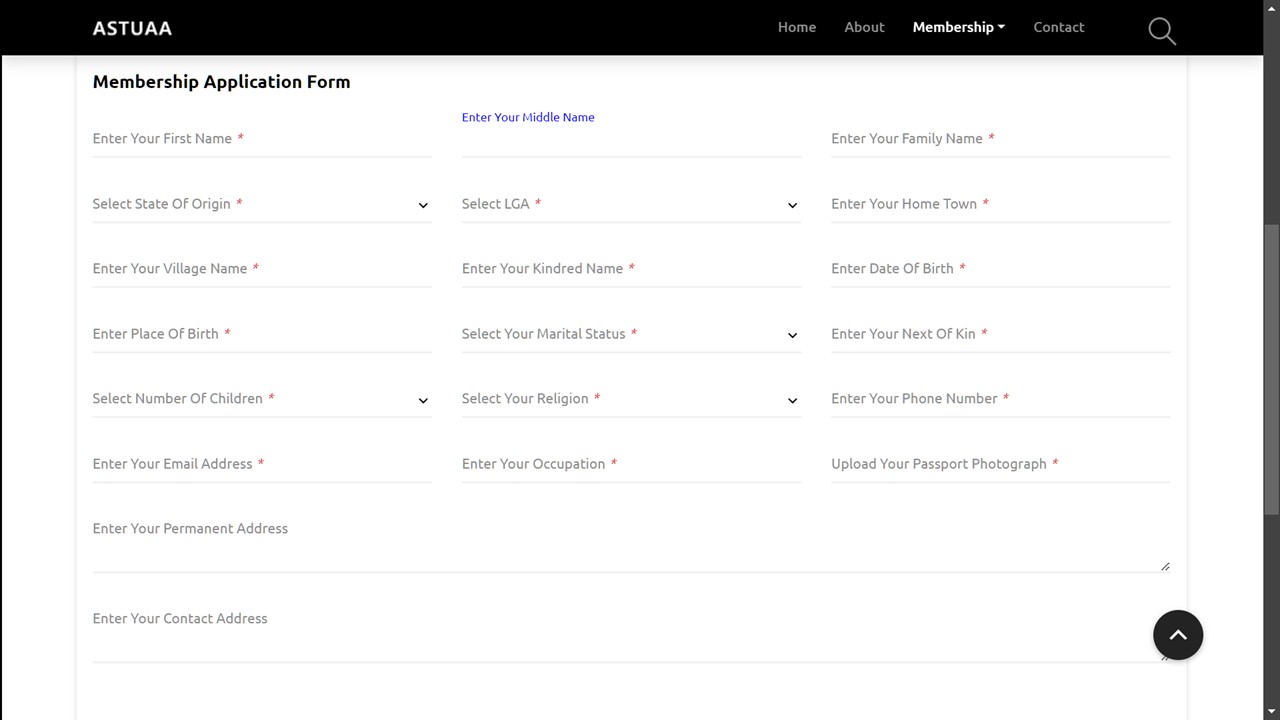Focus the Email Address field

[x=262, y=464]
